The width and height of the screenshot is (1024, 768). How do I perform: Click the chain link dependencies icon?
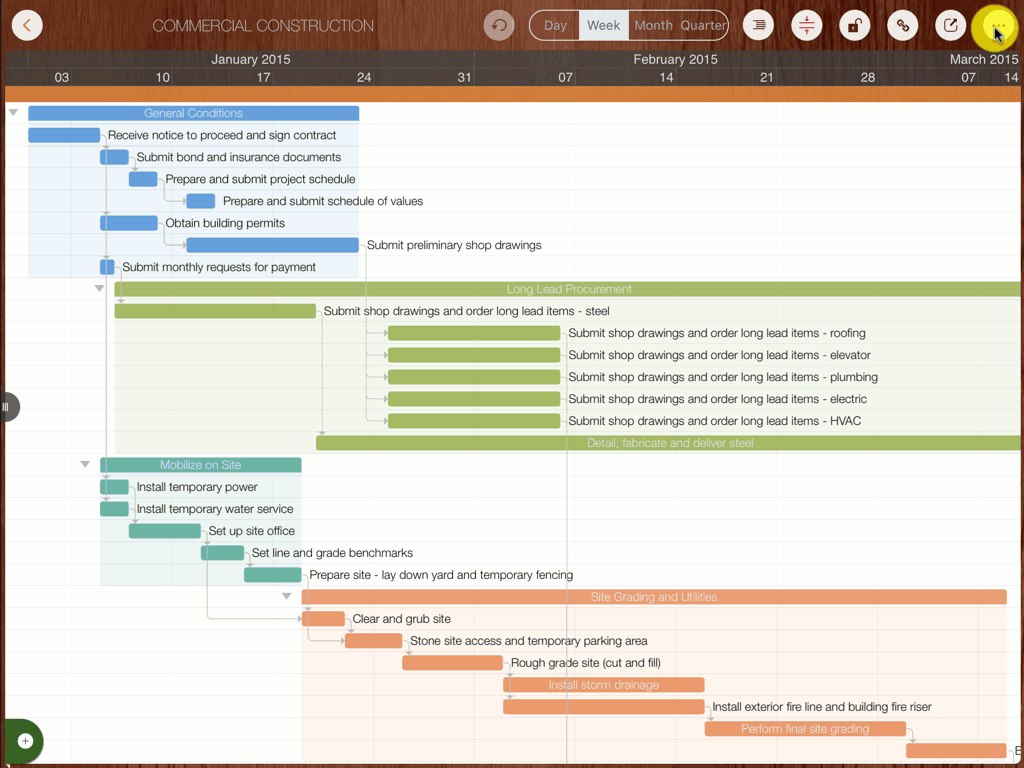902,26
